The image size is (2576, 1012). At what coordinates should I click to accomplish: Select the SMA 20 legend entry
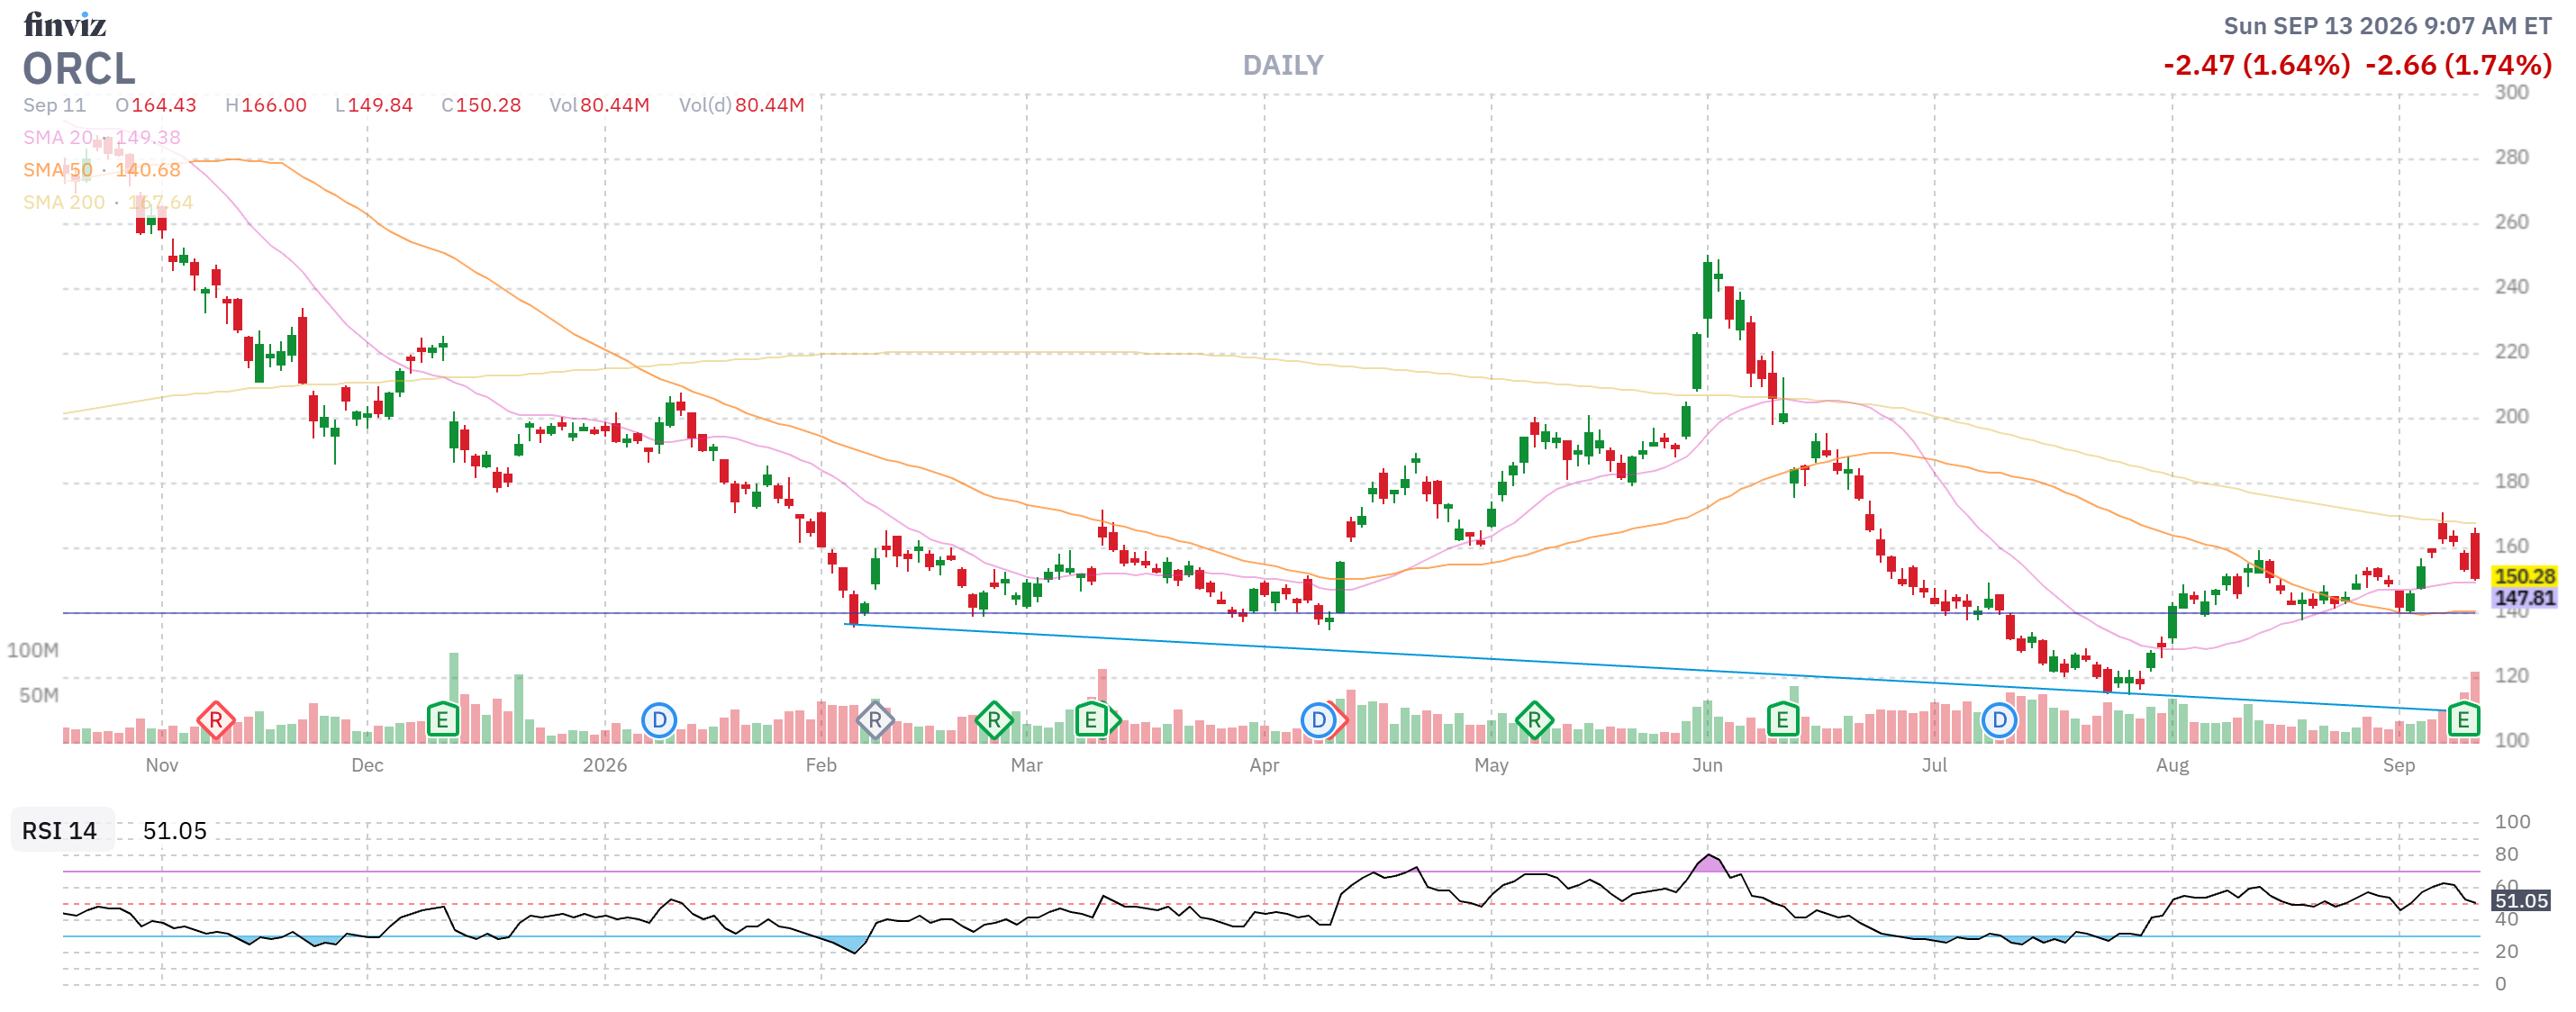point(102,137)
